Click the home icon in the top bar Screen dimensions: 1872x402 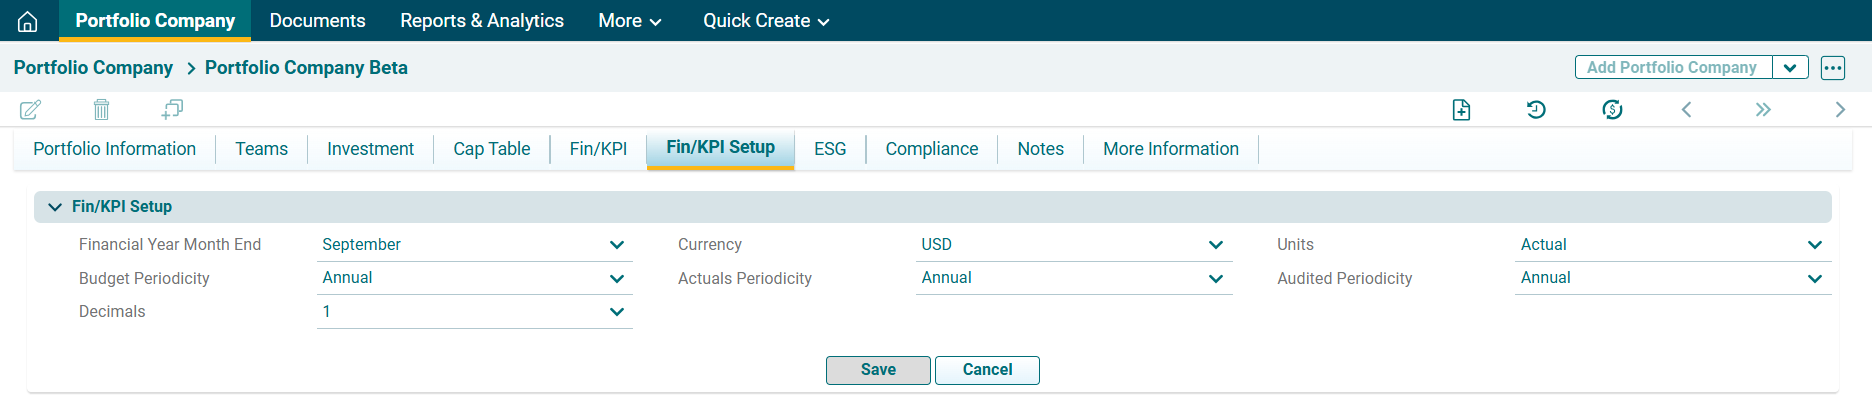(x=28, y=21)
